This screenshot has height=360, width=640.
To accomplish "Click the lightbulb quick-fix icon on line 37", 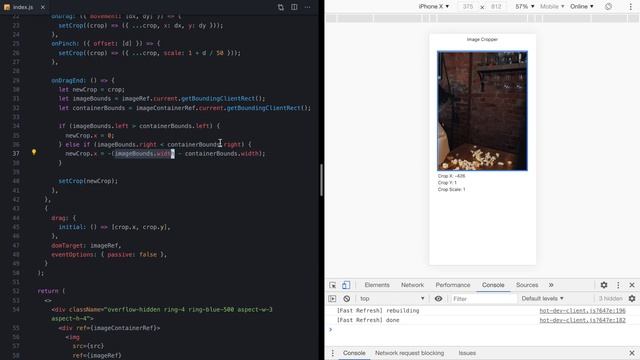I will (x=34, y=152).
